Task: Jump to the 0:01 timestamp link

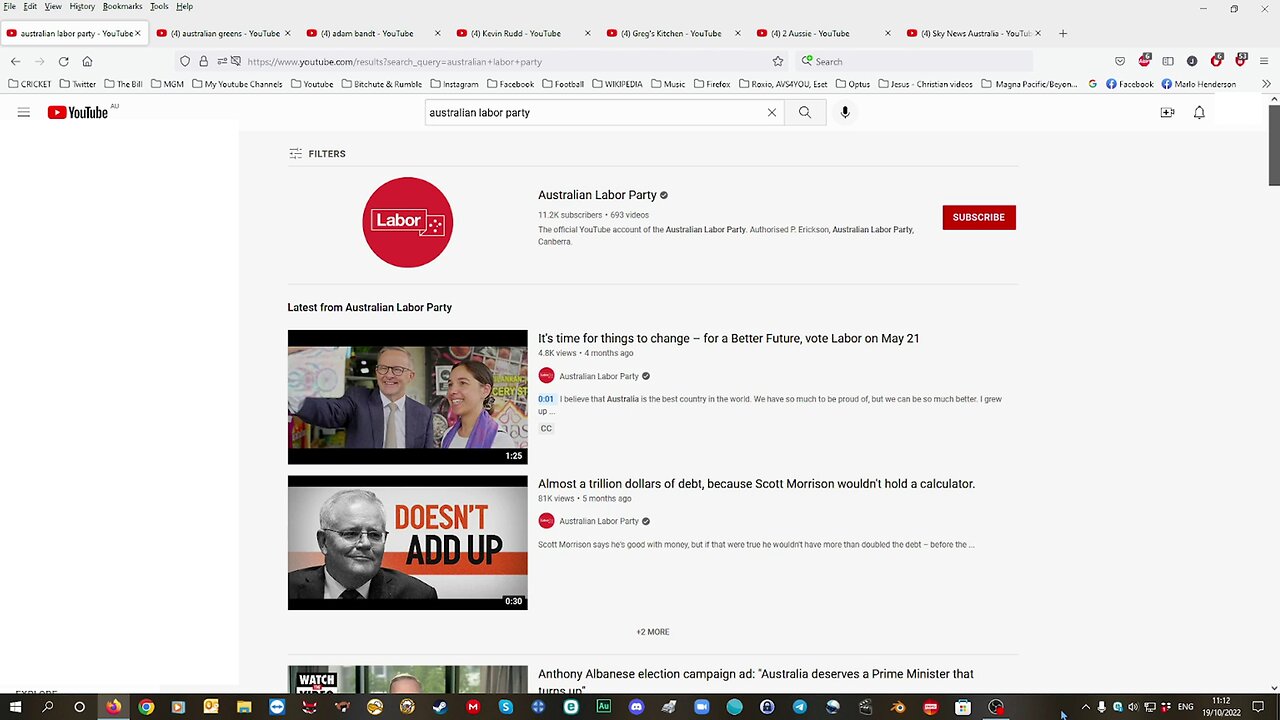Action: pyautogui.click(x=546, y=399)
